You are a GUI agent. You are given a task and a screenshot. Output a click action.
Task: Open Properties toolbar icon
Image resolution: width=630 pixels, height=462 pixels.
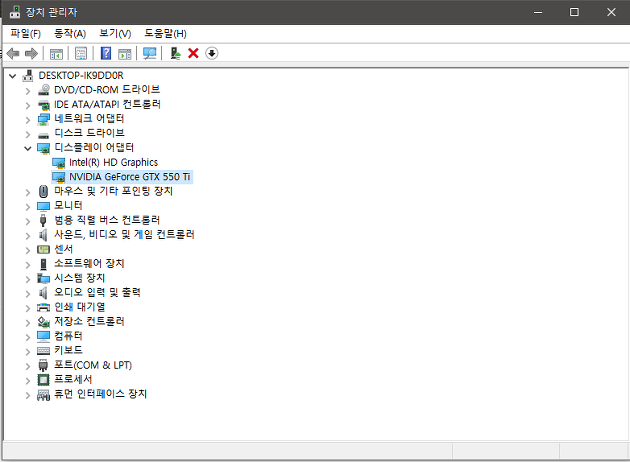pos(81,53)
